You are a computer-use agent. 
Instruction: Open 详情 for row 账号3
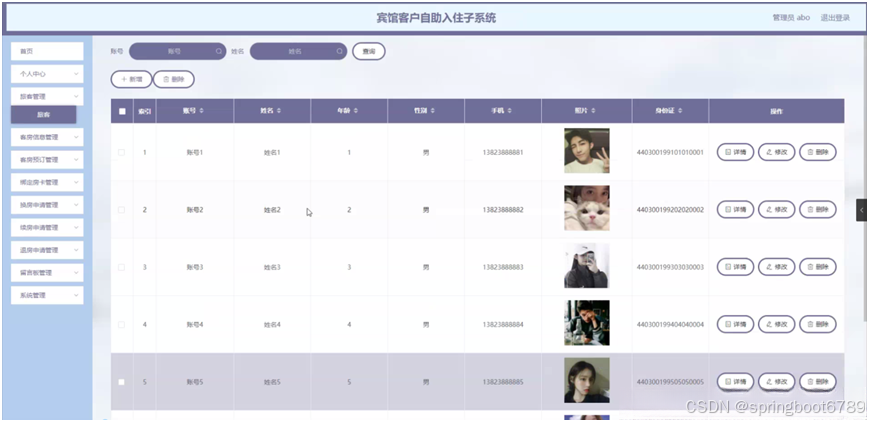click(x=735, y=267)
